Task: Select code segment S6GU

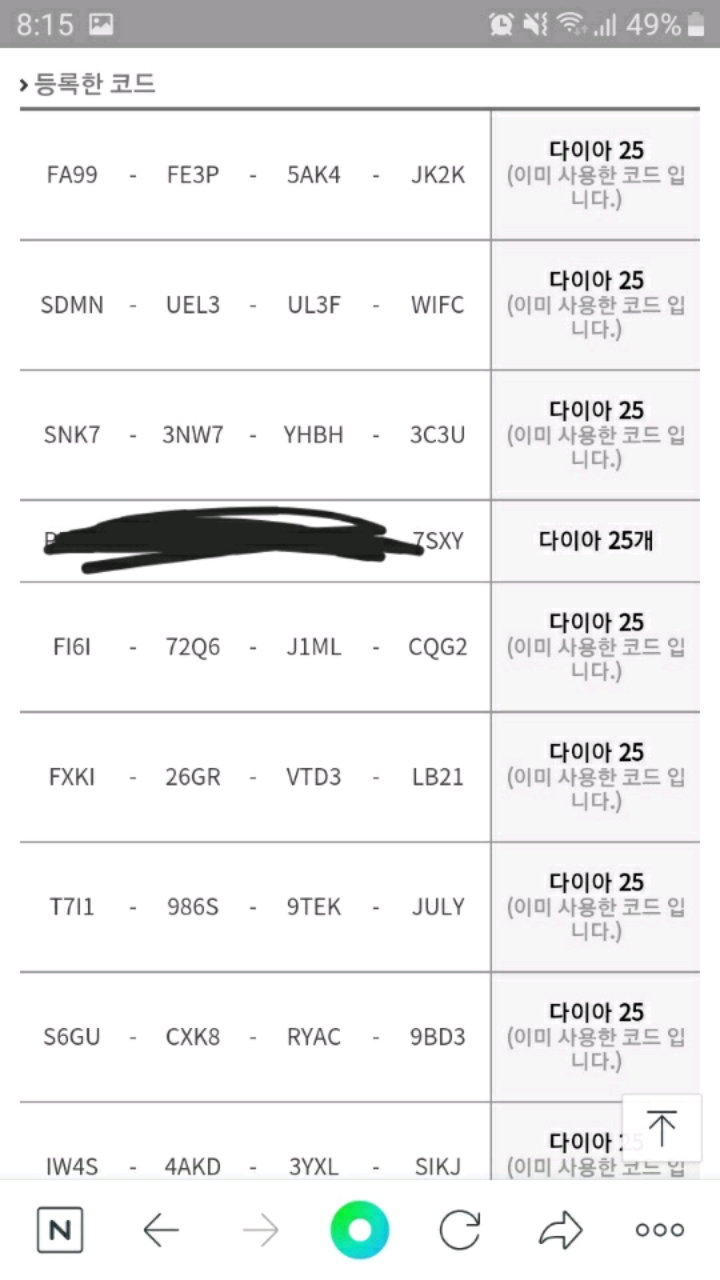Action: (x=72, y=1037)
